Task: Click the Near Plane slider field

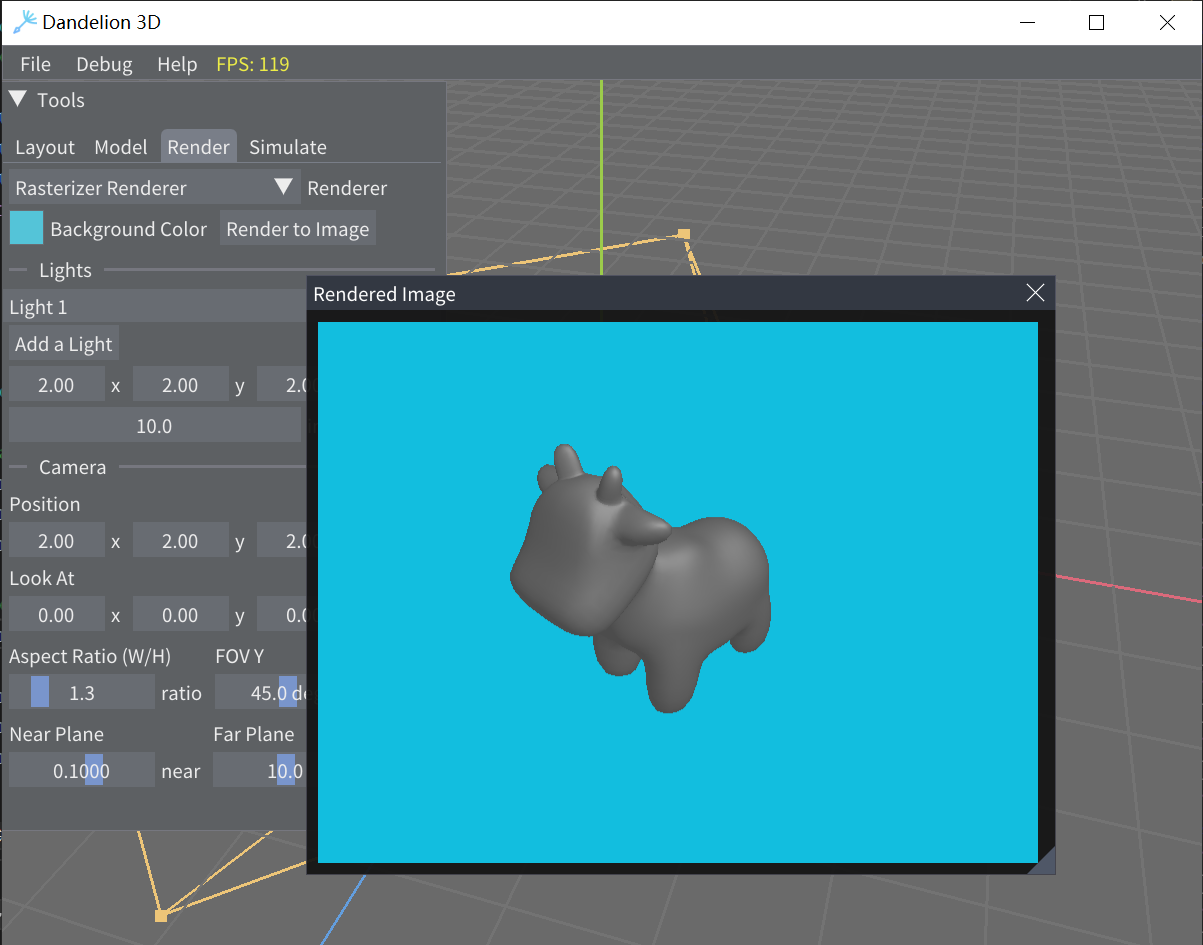Action: click(x=82, y=770)
